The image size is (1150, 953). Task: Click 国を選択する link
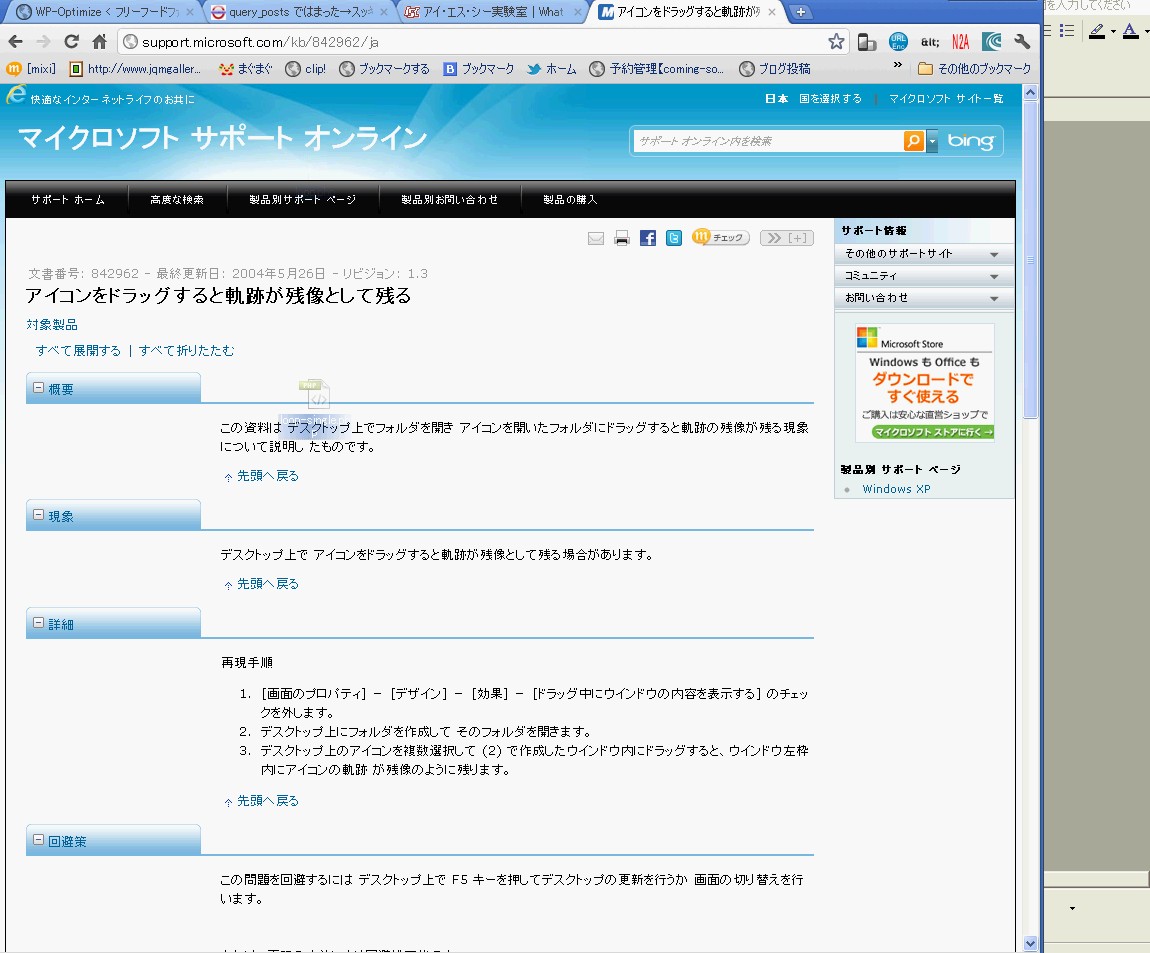830,98
